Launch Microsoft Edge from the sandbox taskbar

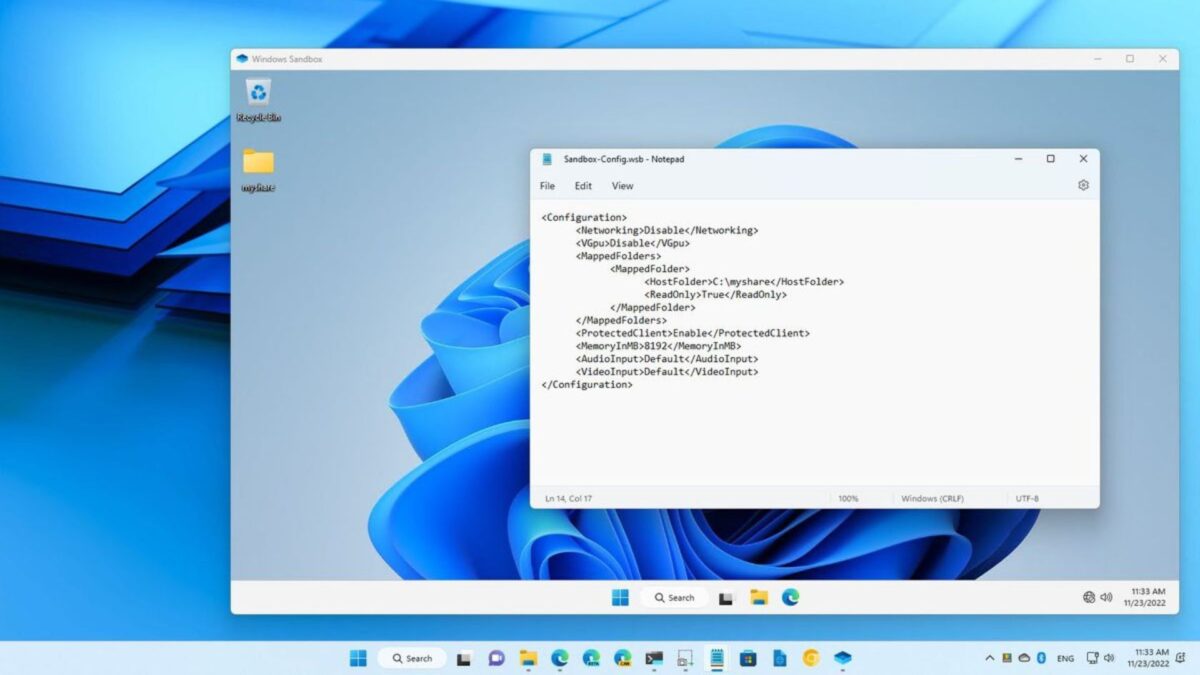pyautogui.click(x=790, y=598)
